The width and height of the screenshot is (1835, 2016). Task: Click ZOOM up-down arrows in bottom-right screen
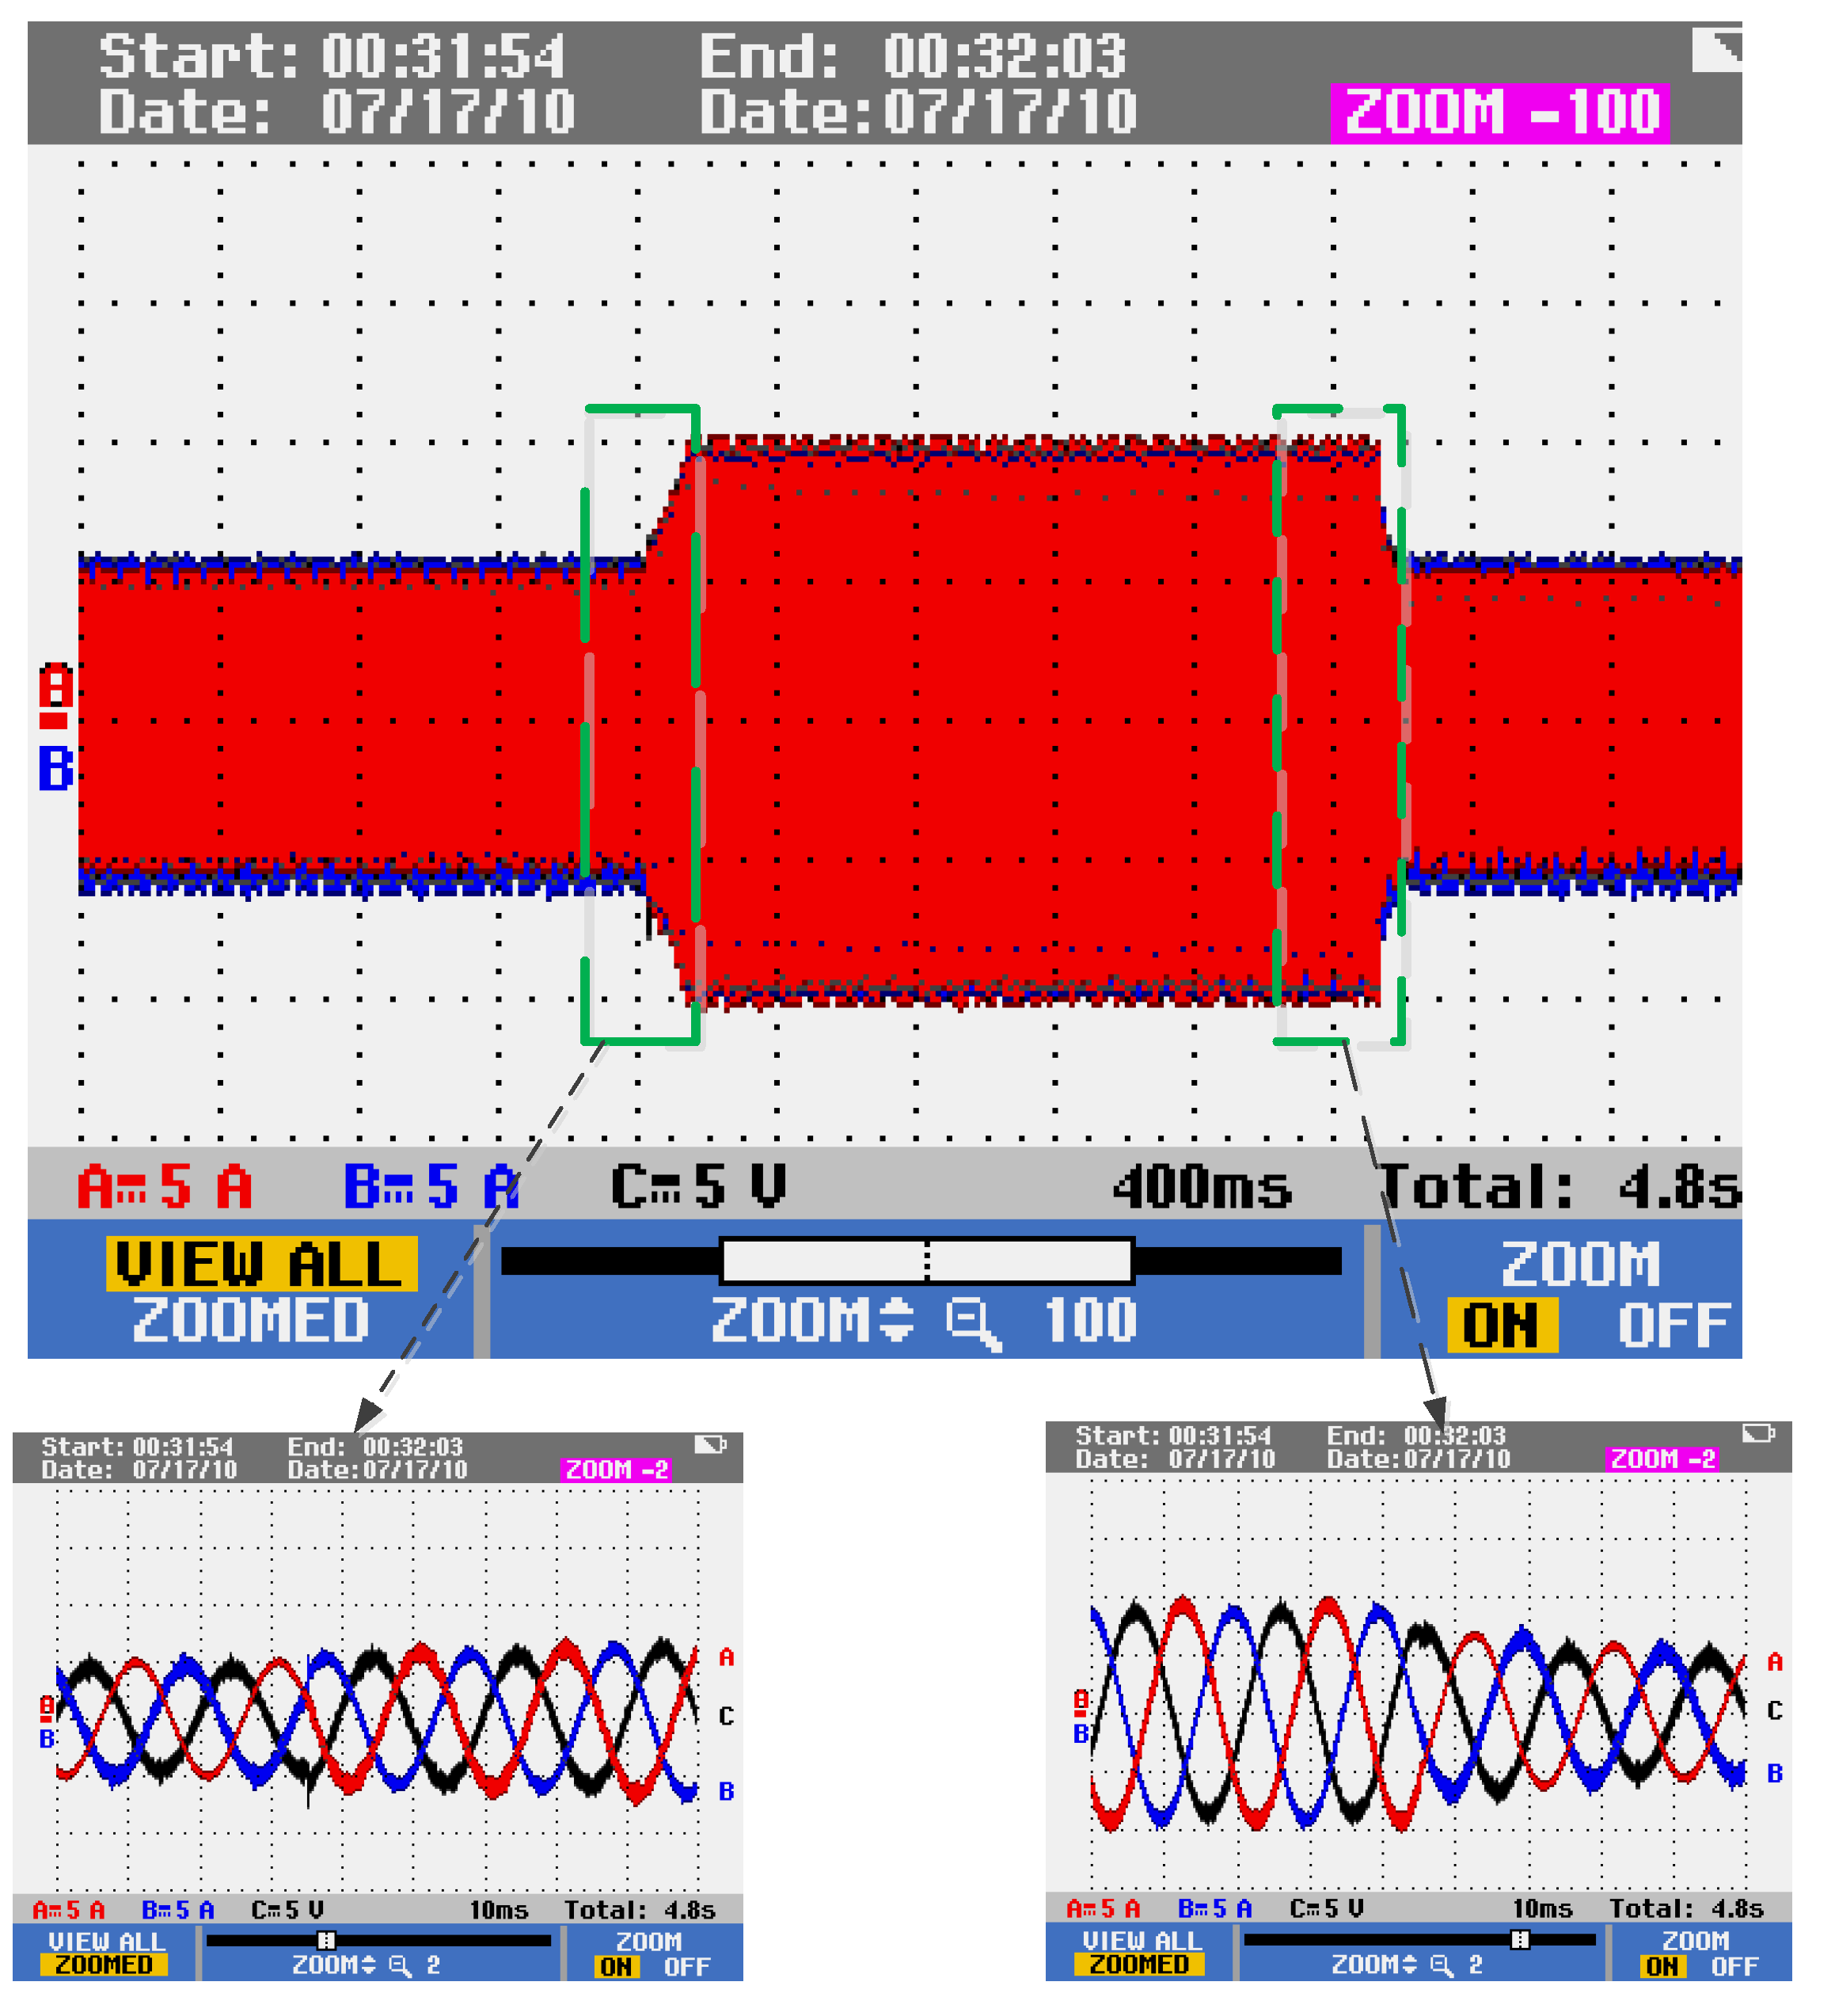pos(1409,1963)
